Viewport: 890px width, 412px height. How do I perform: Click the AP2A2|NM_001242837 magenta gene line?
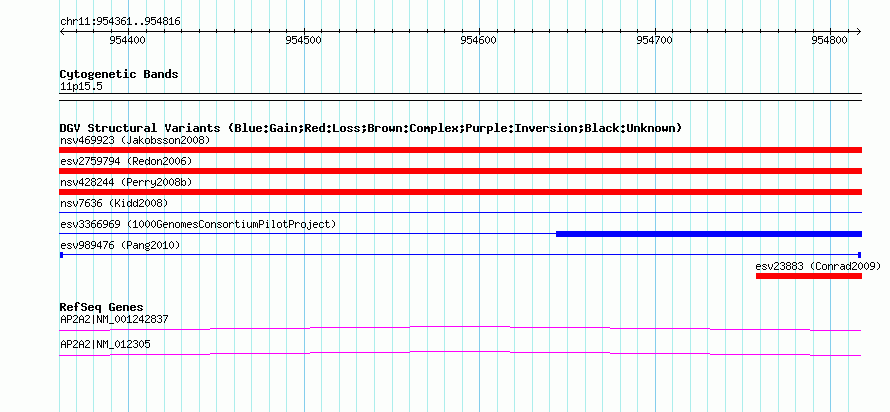pyautogui.click(x=460, y=328)
